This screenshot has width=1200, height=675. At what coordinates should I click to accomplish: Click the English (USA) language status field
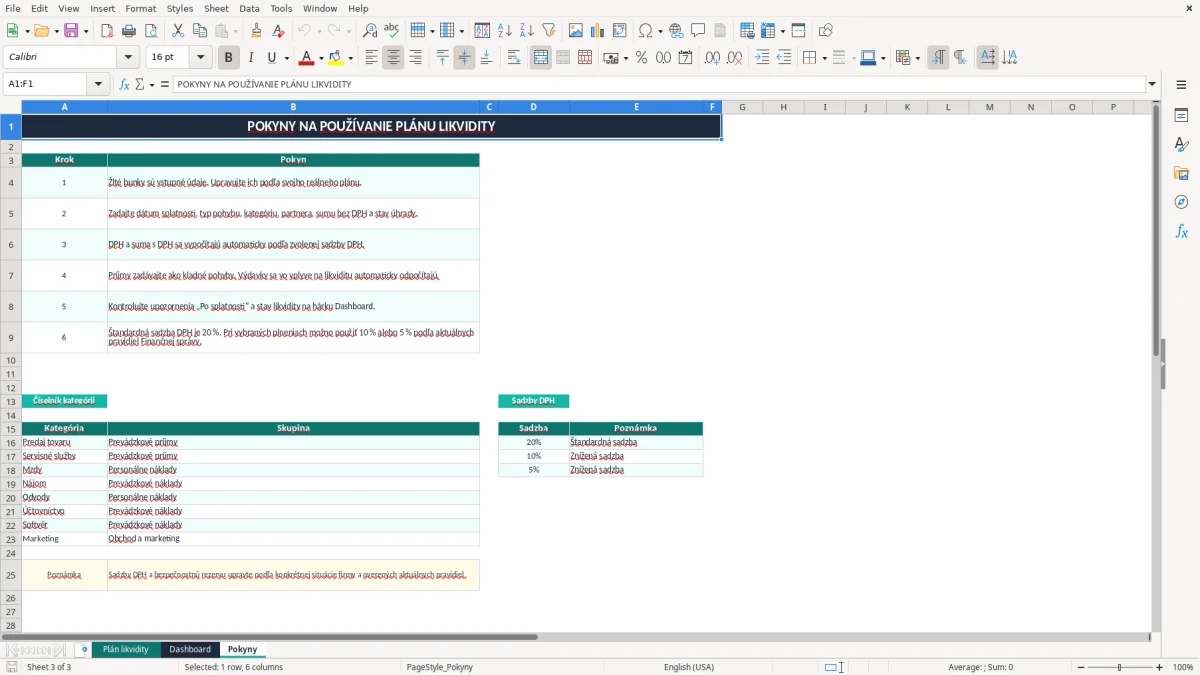tap(689, 667)
